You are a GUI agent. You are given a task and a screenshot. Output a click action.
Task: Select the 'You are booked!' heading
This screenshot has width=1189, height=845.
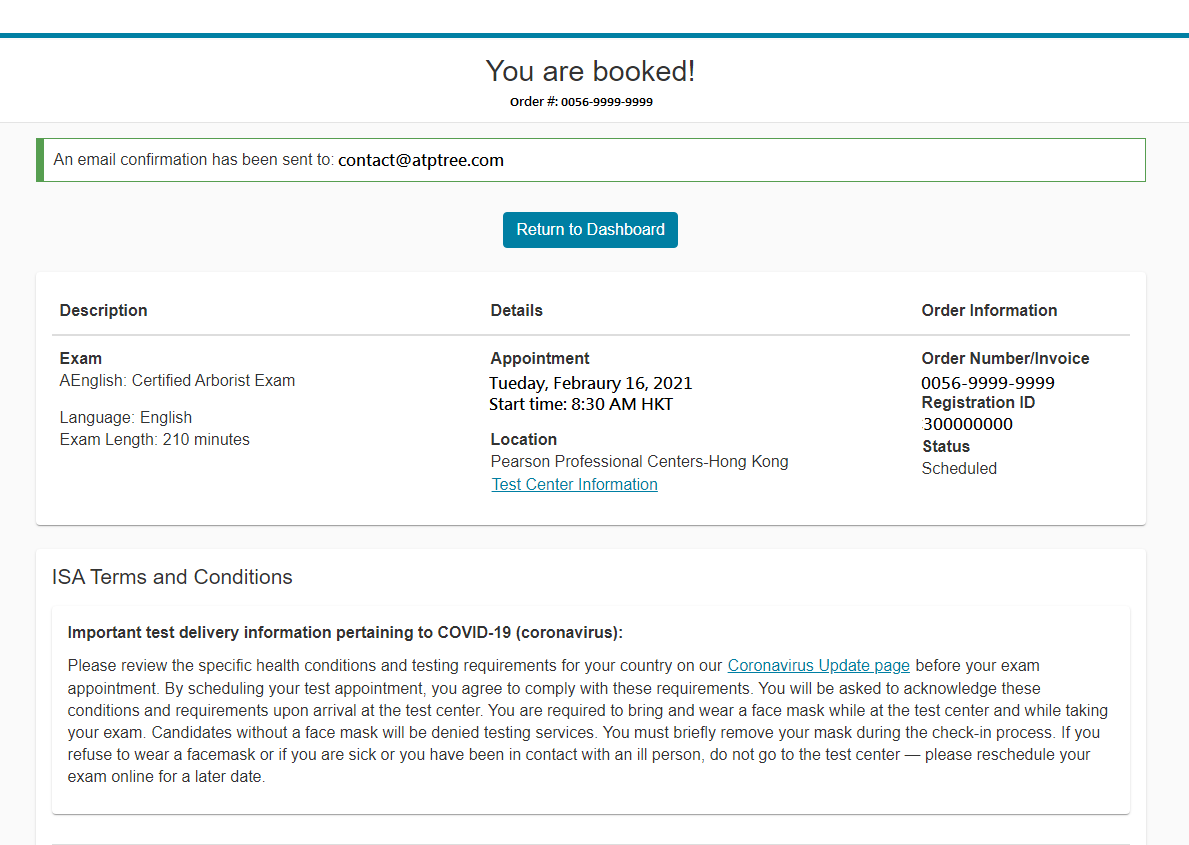(590, 71)
